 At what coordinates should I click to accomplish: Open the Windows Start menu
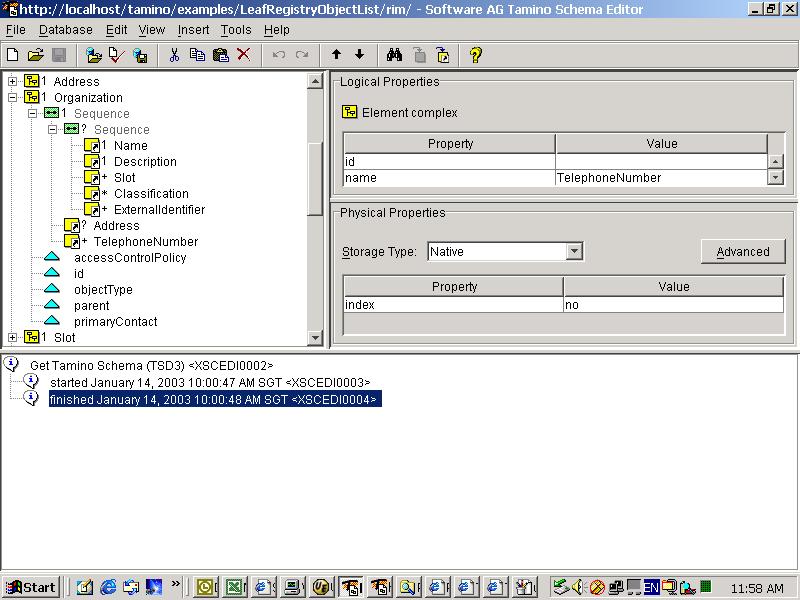31,587
